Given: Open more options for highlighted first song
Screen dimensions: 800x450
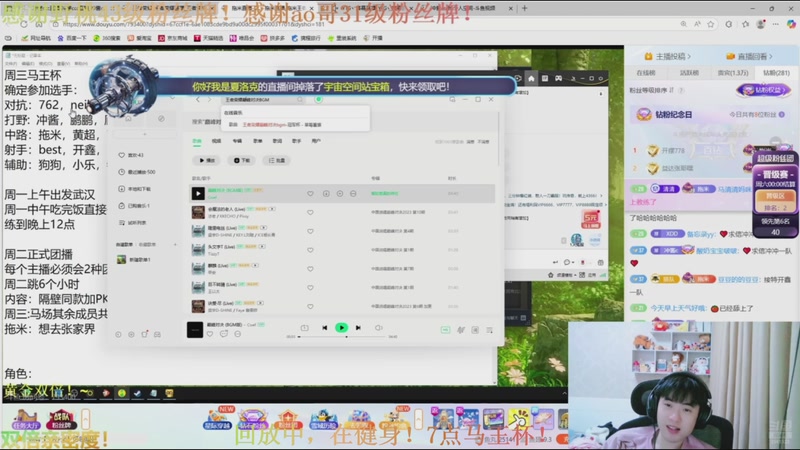Looking at the screenshot, I should pos(353,194).
